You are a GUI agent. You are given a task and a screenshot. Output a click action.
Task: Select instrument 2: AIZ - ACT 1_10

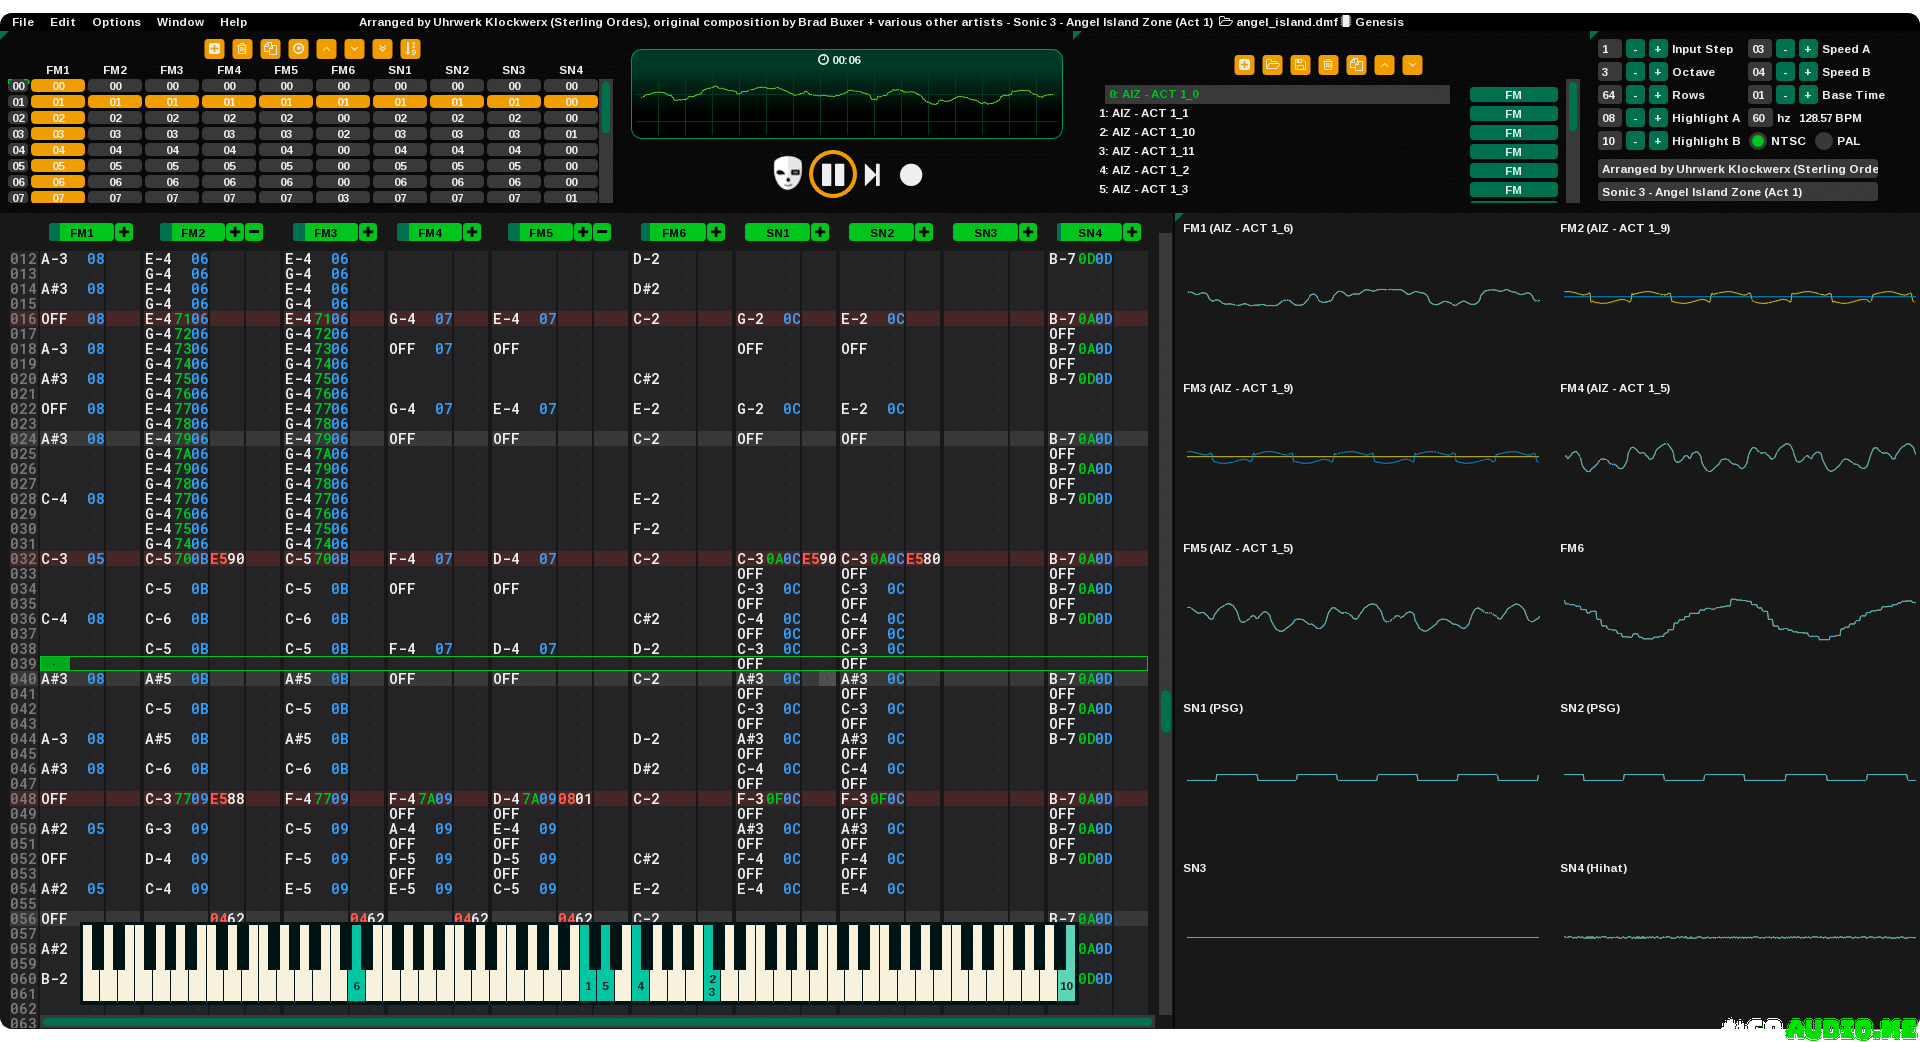tap(1152, 132)
